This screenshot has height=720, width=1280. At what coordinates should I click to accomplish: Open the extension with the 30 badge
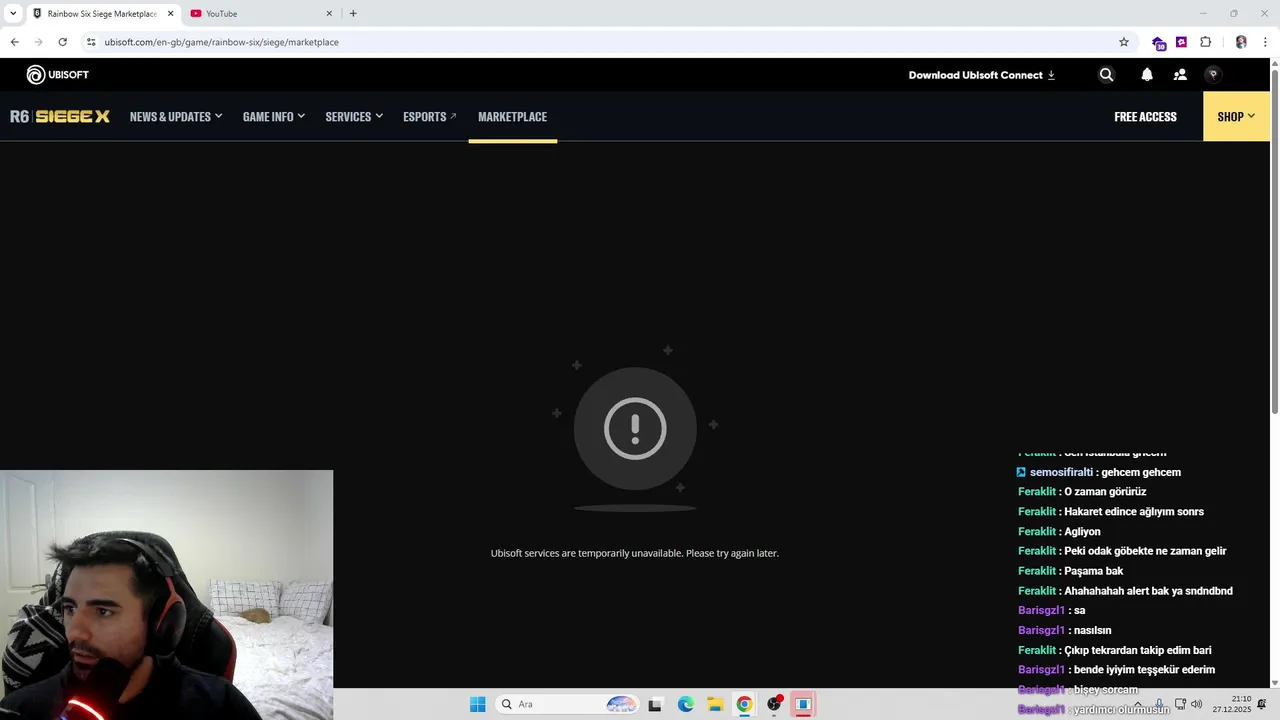click(1158, 43)
